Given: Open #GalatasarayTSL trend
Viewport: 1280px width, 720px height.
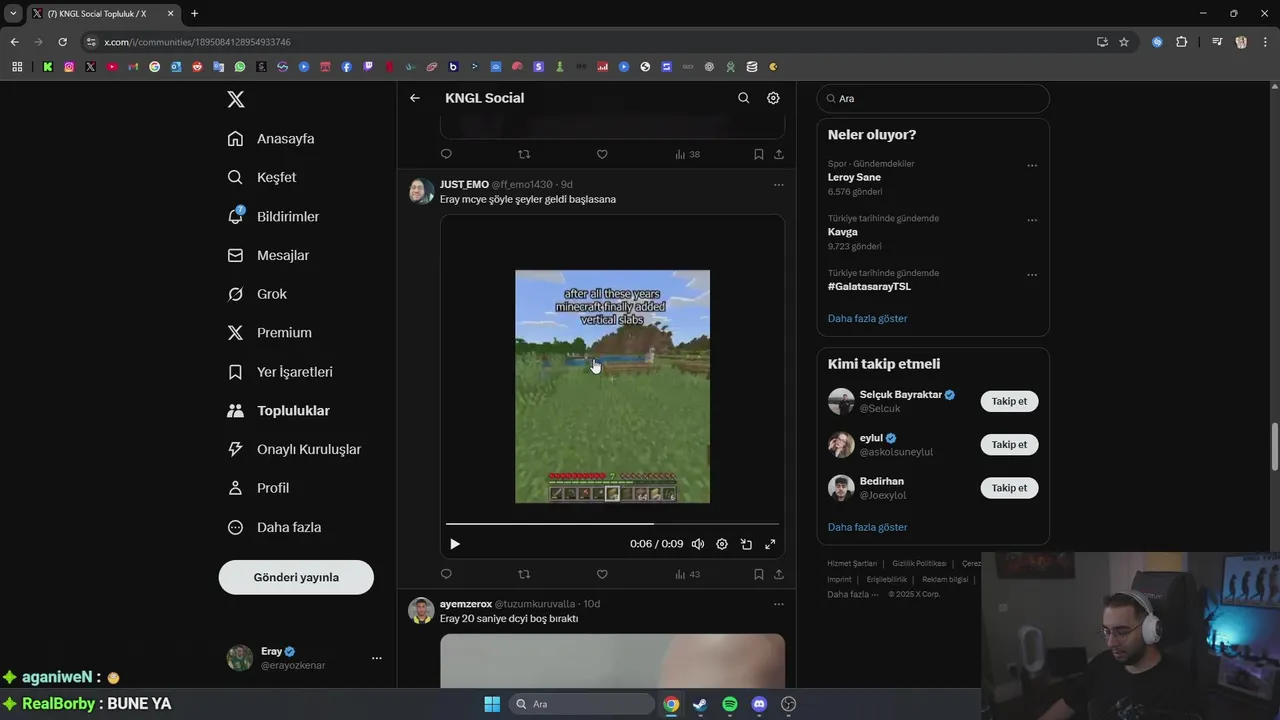Looking at the screenshot, I should pyautogui.click(x=869, y=286).
